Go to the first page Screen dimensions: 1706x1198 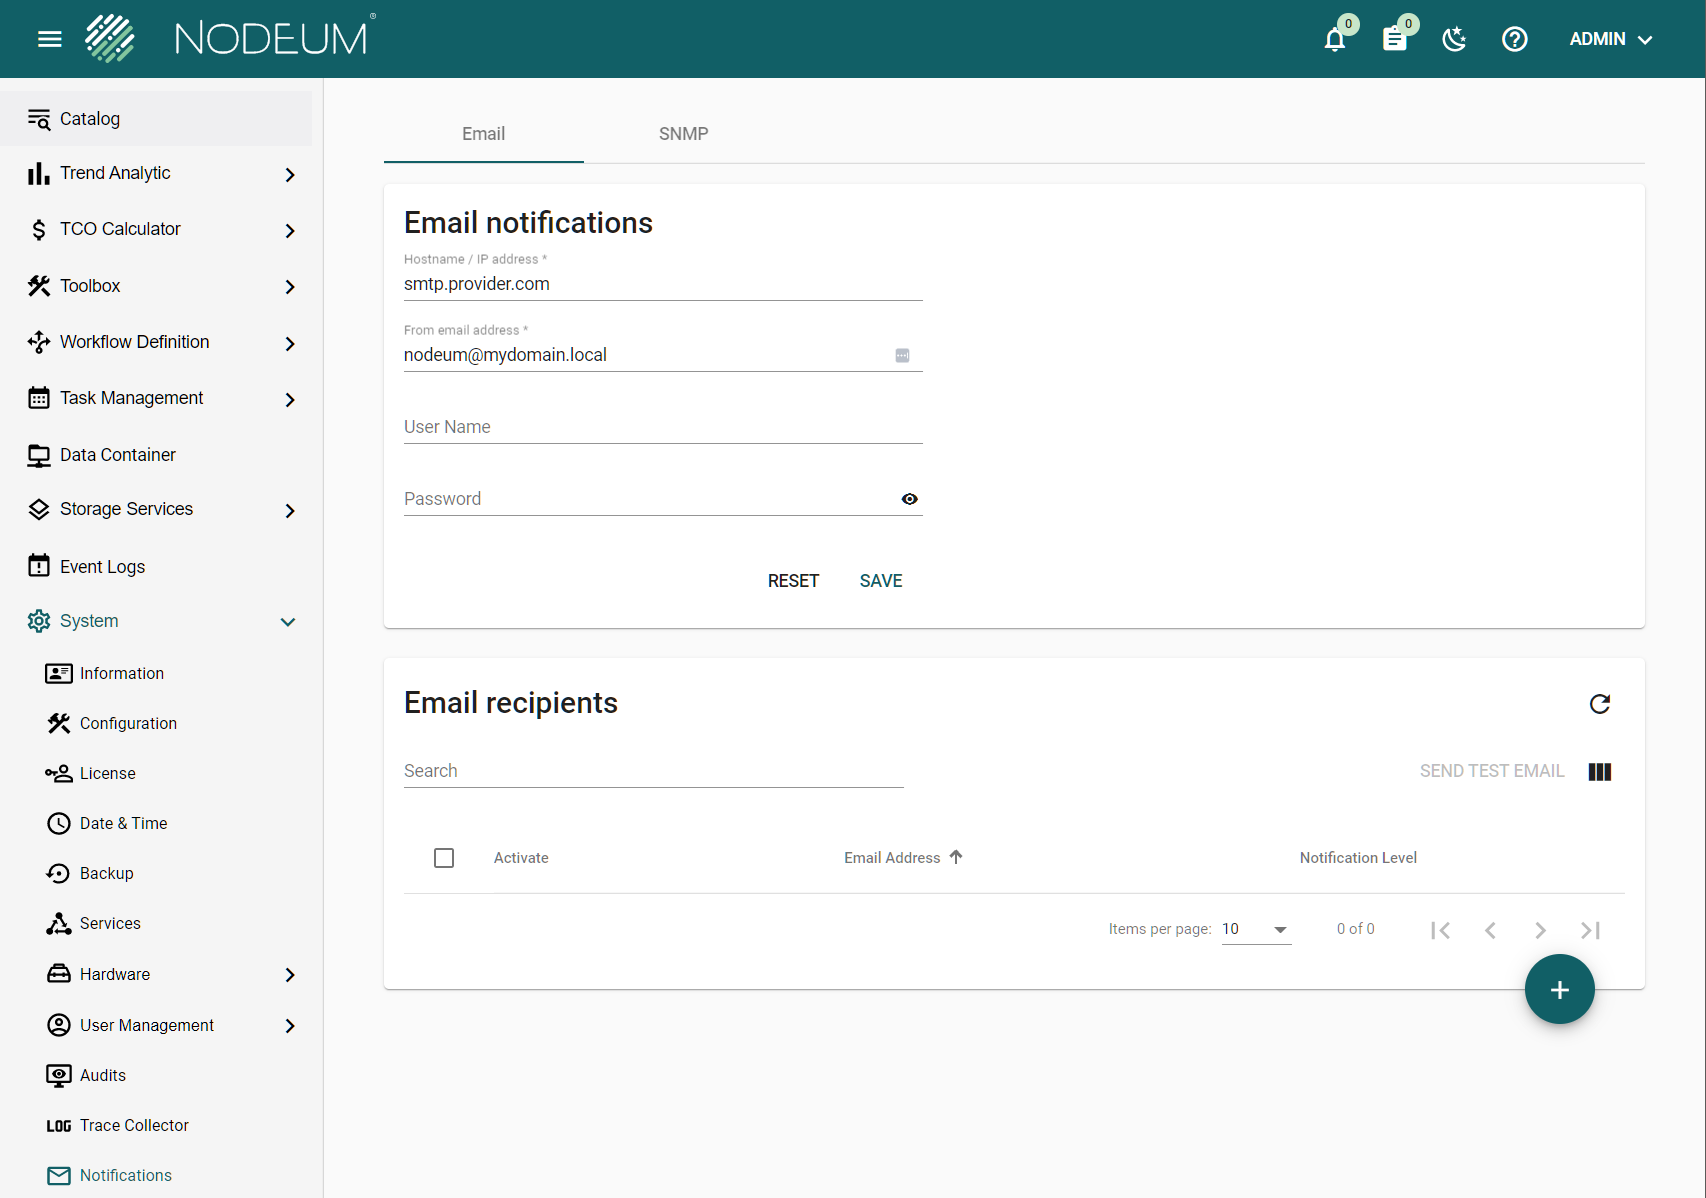pyautogui.click(x=1440, y=930)
